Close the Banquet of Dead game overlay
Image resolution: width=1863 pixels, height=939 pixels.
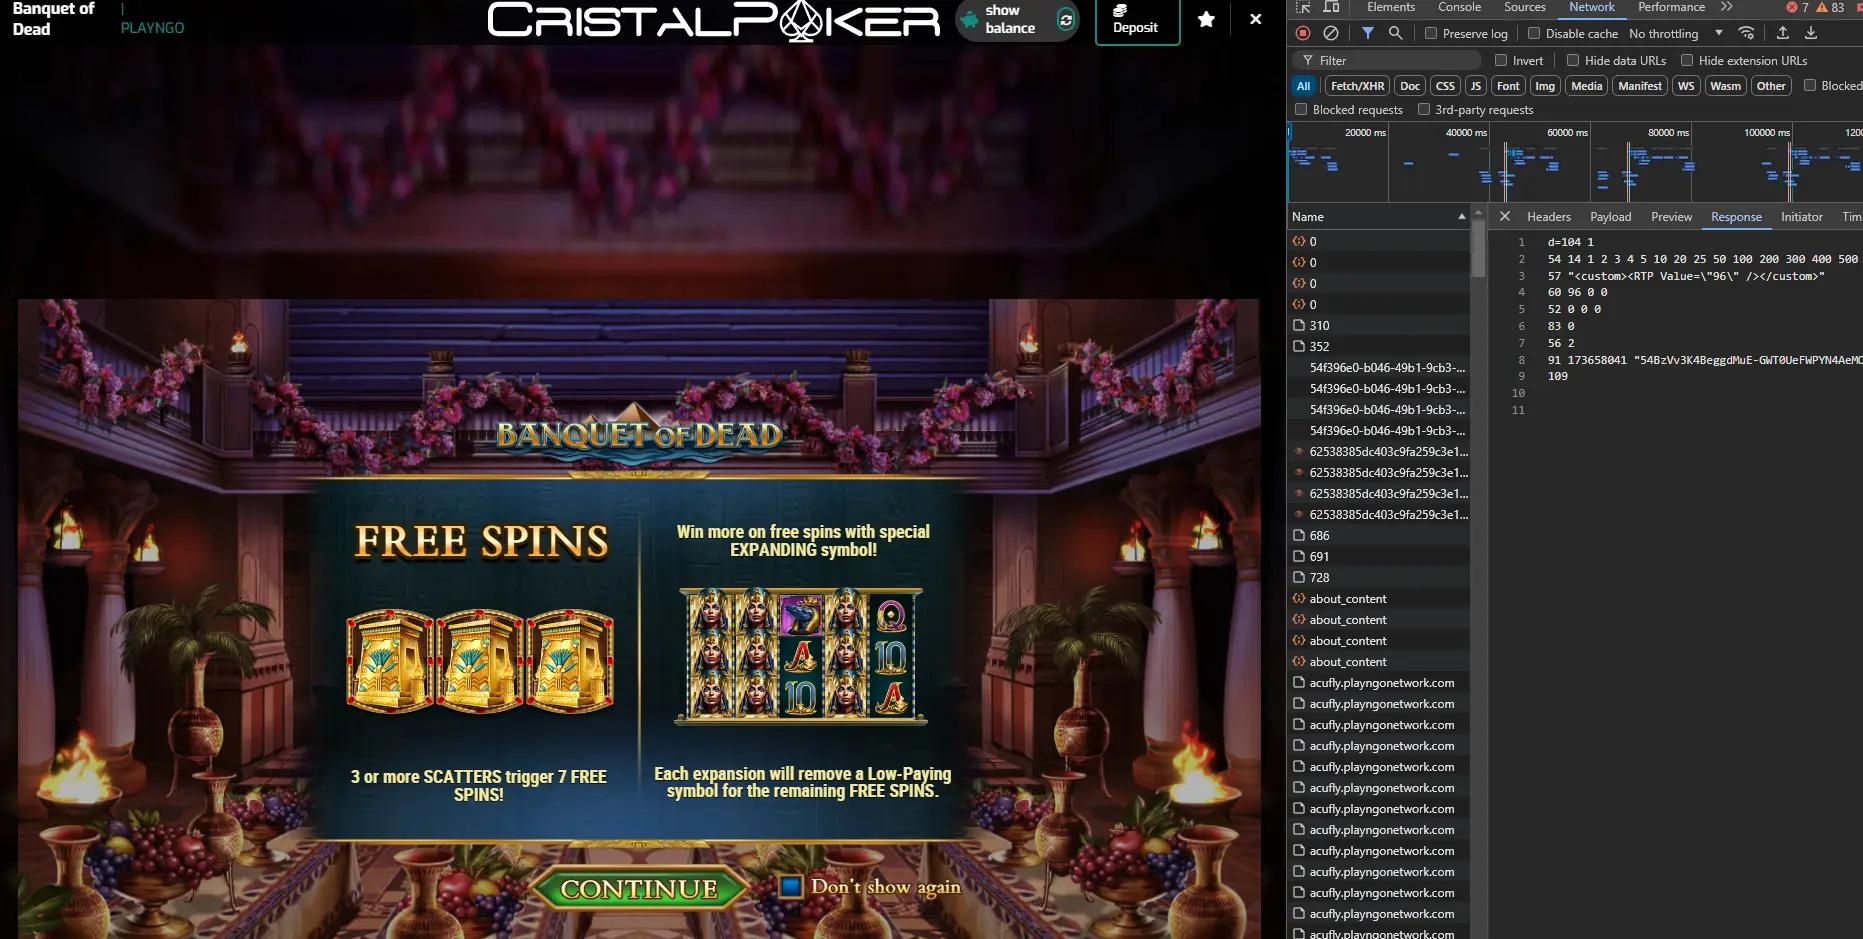point(1256,19)
